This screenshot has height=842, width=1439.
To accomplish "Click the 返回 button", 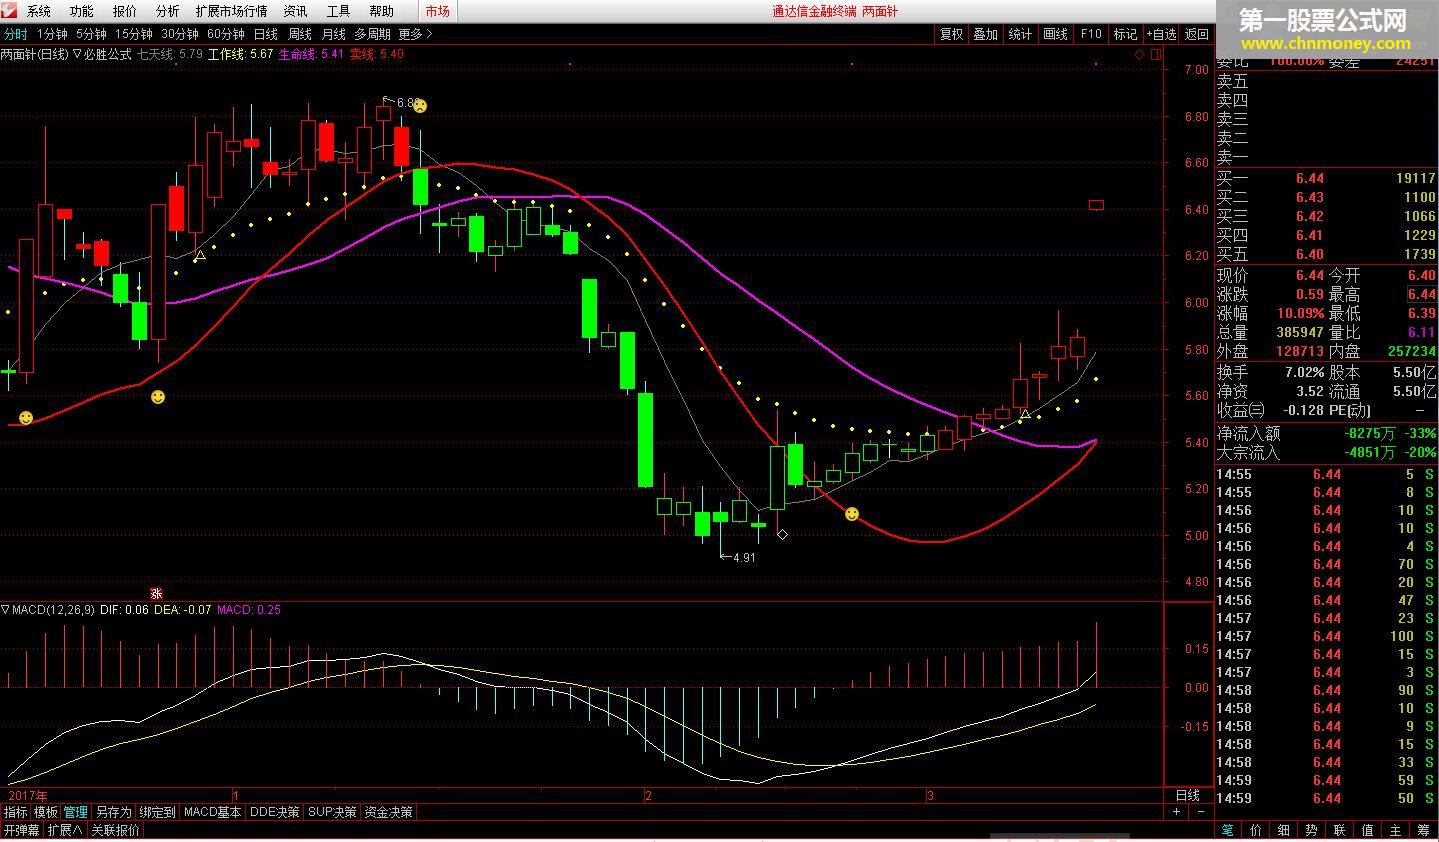I will click(1197, 34).
